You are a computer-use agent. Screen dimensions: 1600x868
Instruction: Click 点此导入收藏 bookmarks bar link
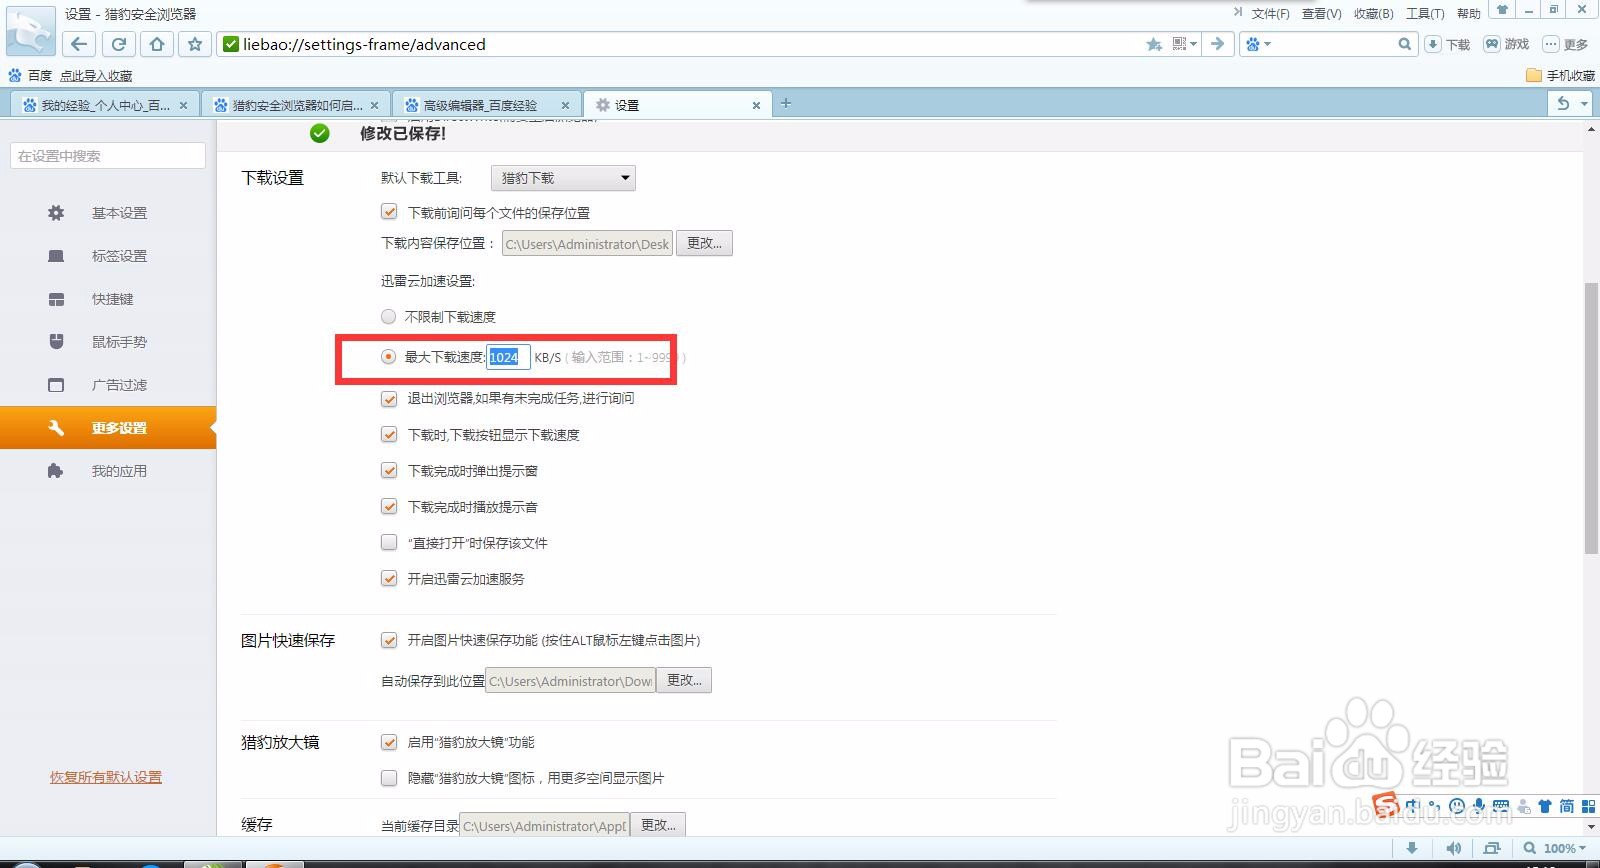(x=96, y=75)
